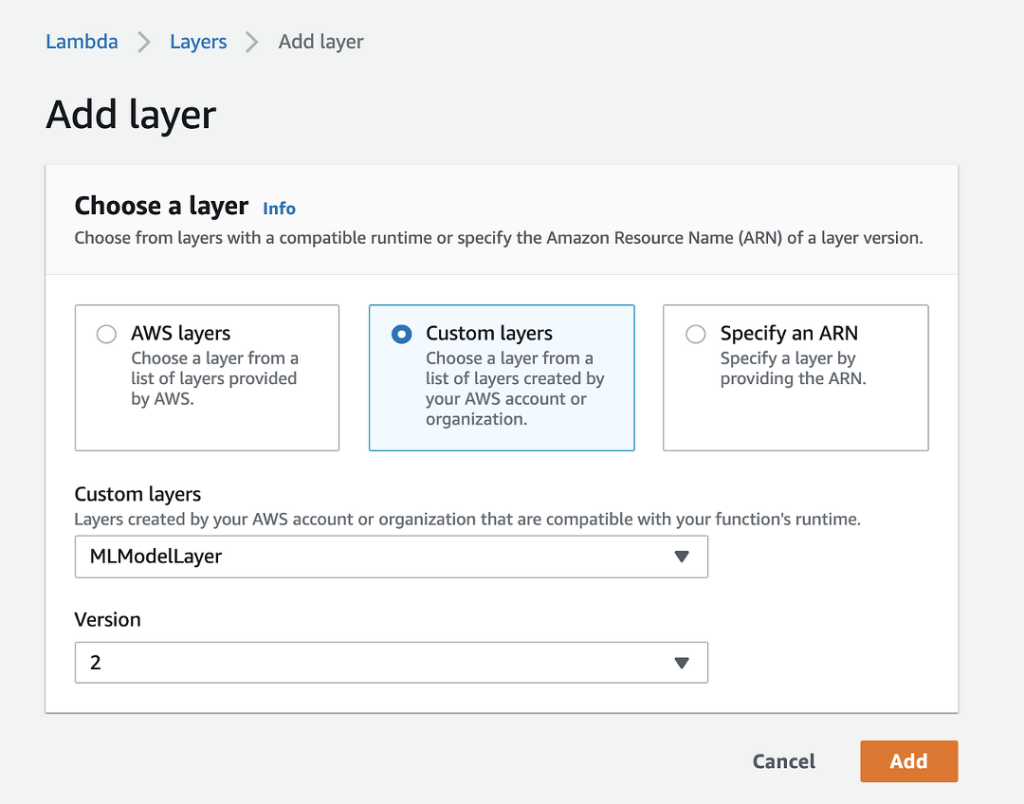Select the Custom layers radio button
The height and width of the screenshot is (804, 1024).
(401, 334)
